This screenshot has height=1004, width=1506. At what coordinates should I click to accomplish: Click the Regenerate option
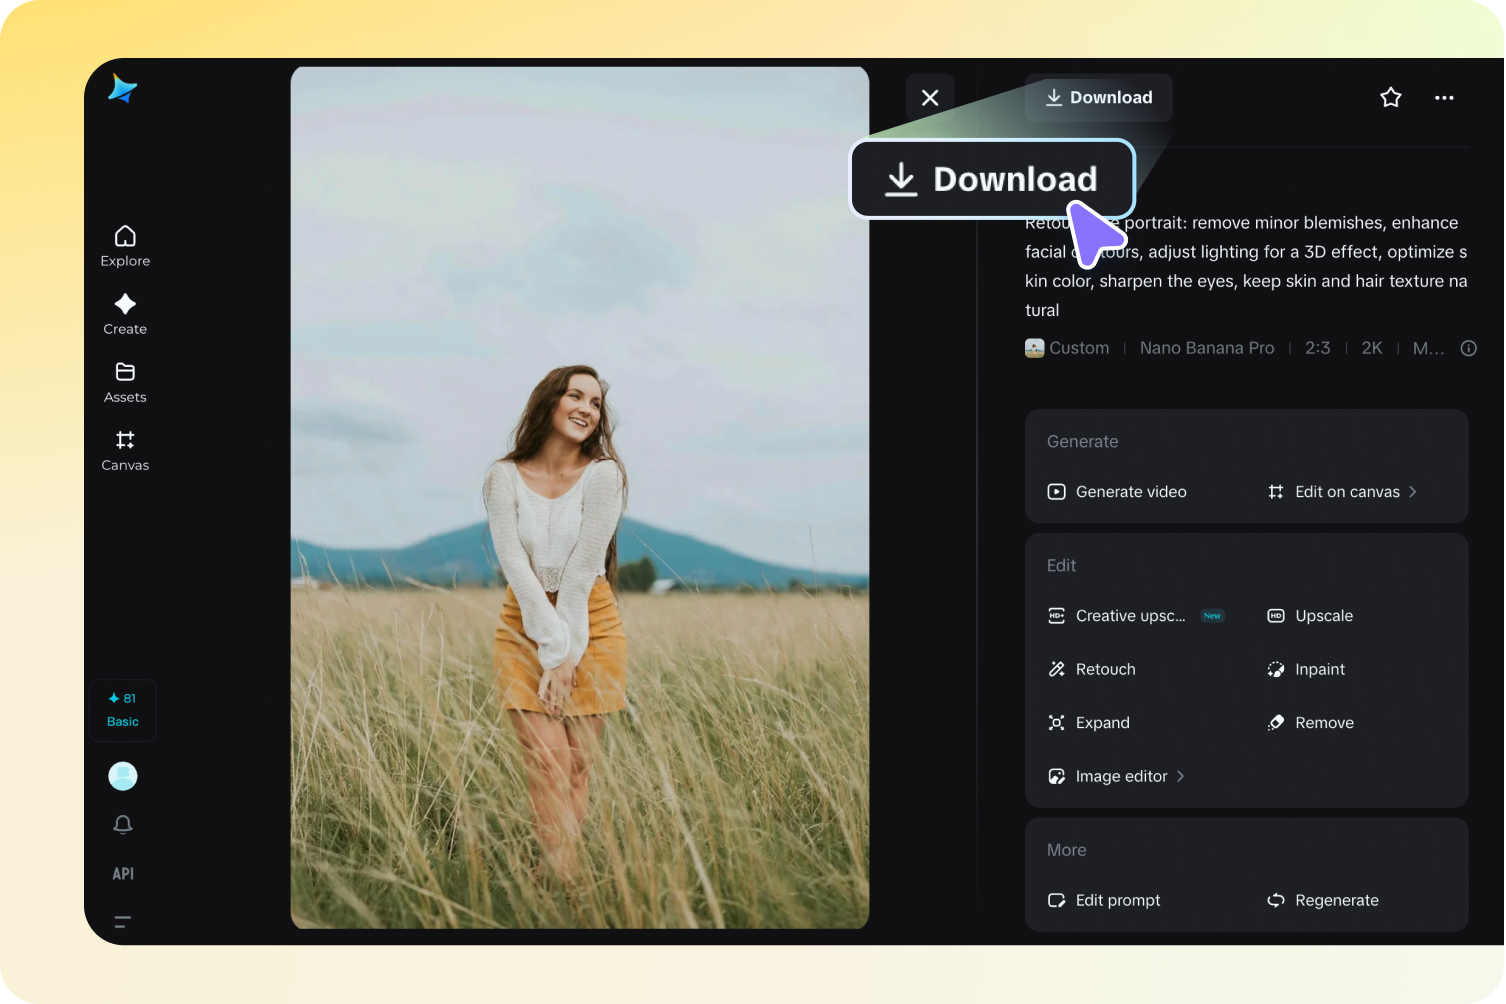(x=1336, y=900)
